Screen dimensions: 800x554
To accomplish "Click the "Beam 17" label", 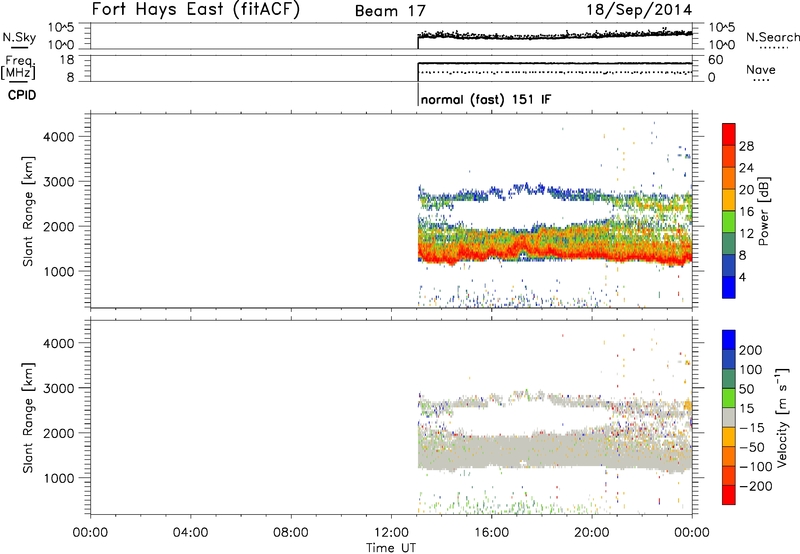I will tap(390, 11).
